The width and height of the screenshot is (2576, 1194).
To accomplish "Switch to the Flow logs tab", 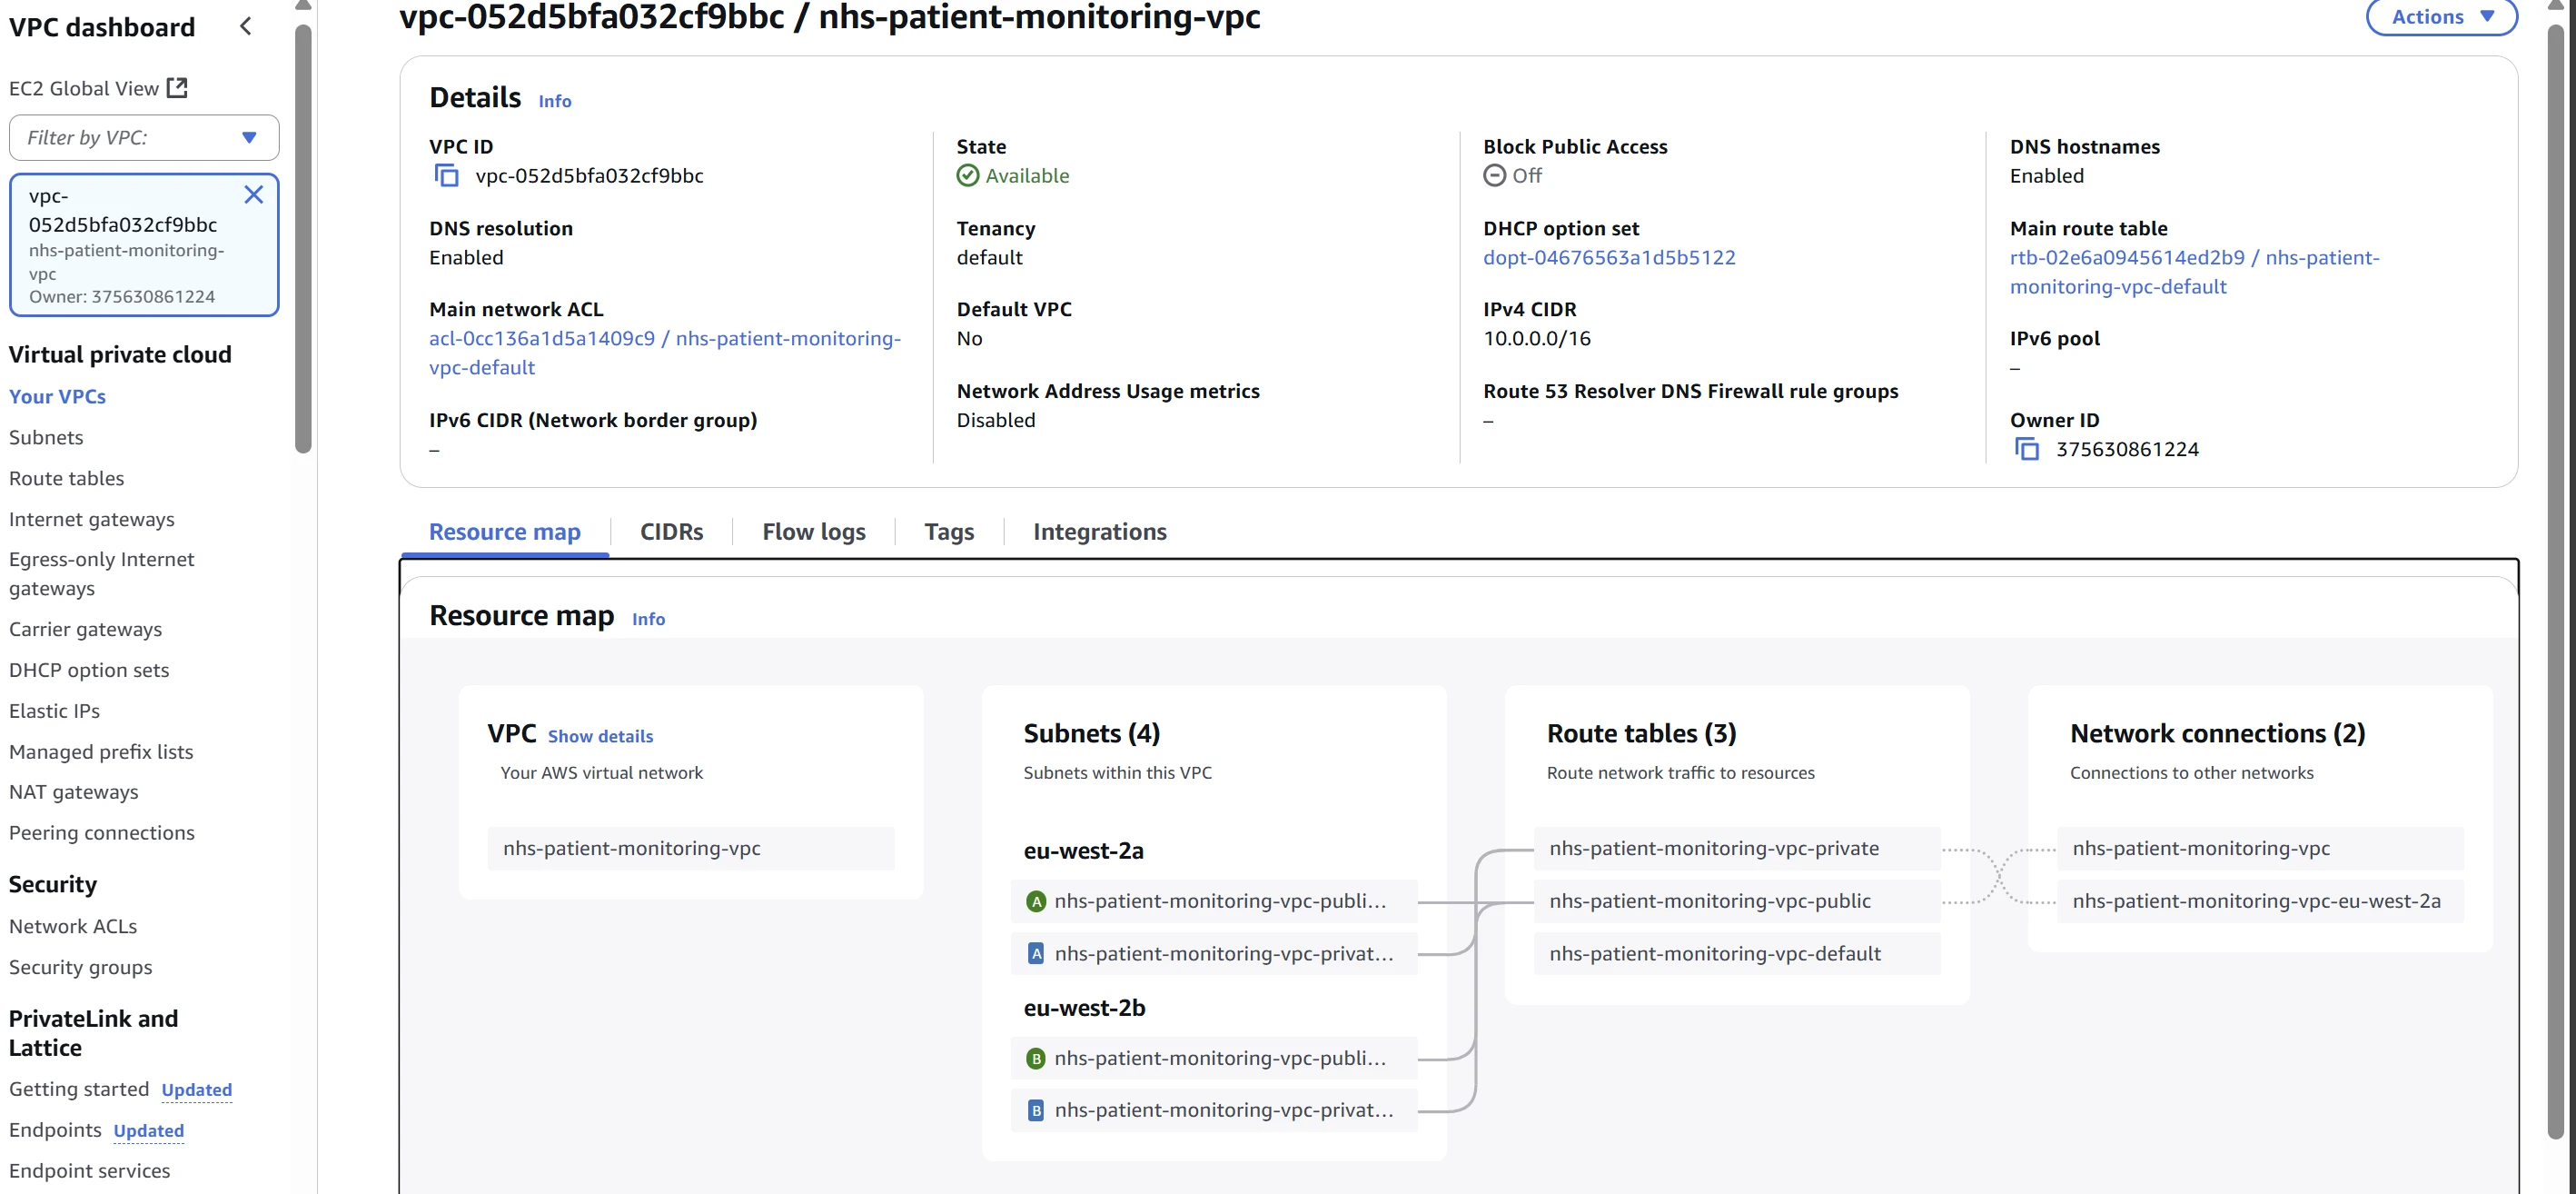I will point(813,532).
